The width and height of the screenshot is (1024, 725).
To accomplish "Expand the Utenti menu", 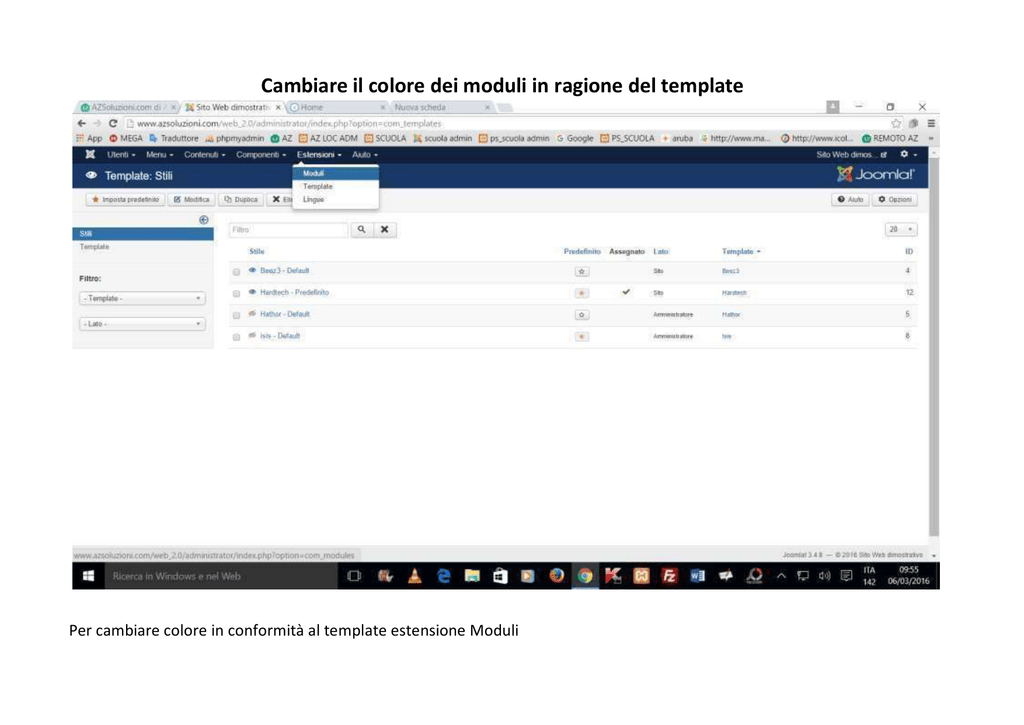I will (121, 155).
